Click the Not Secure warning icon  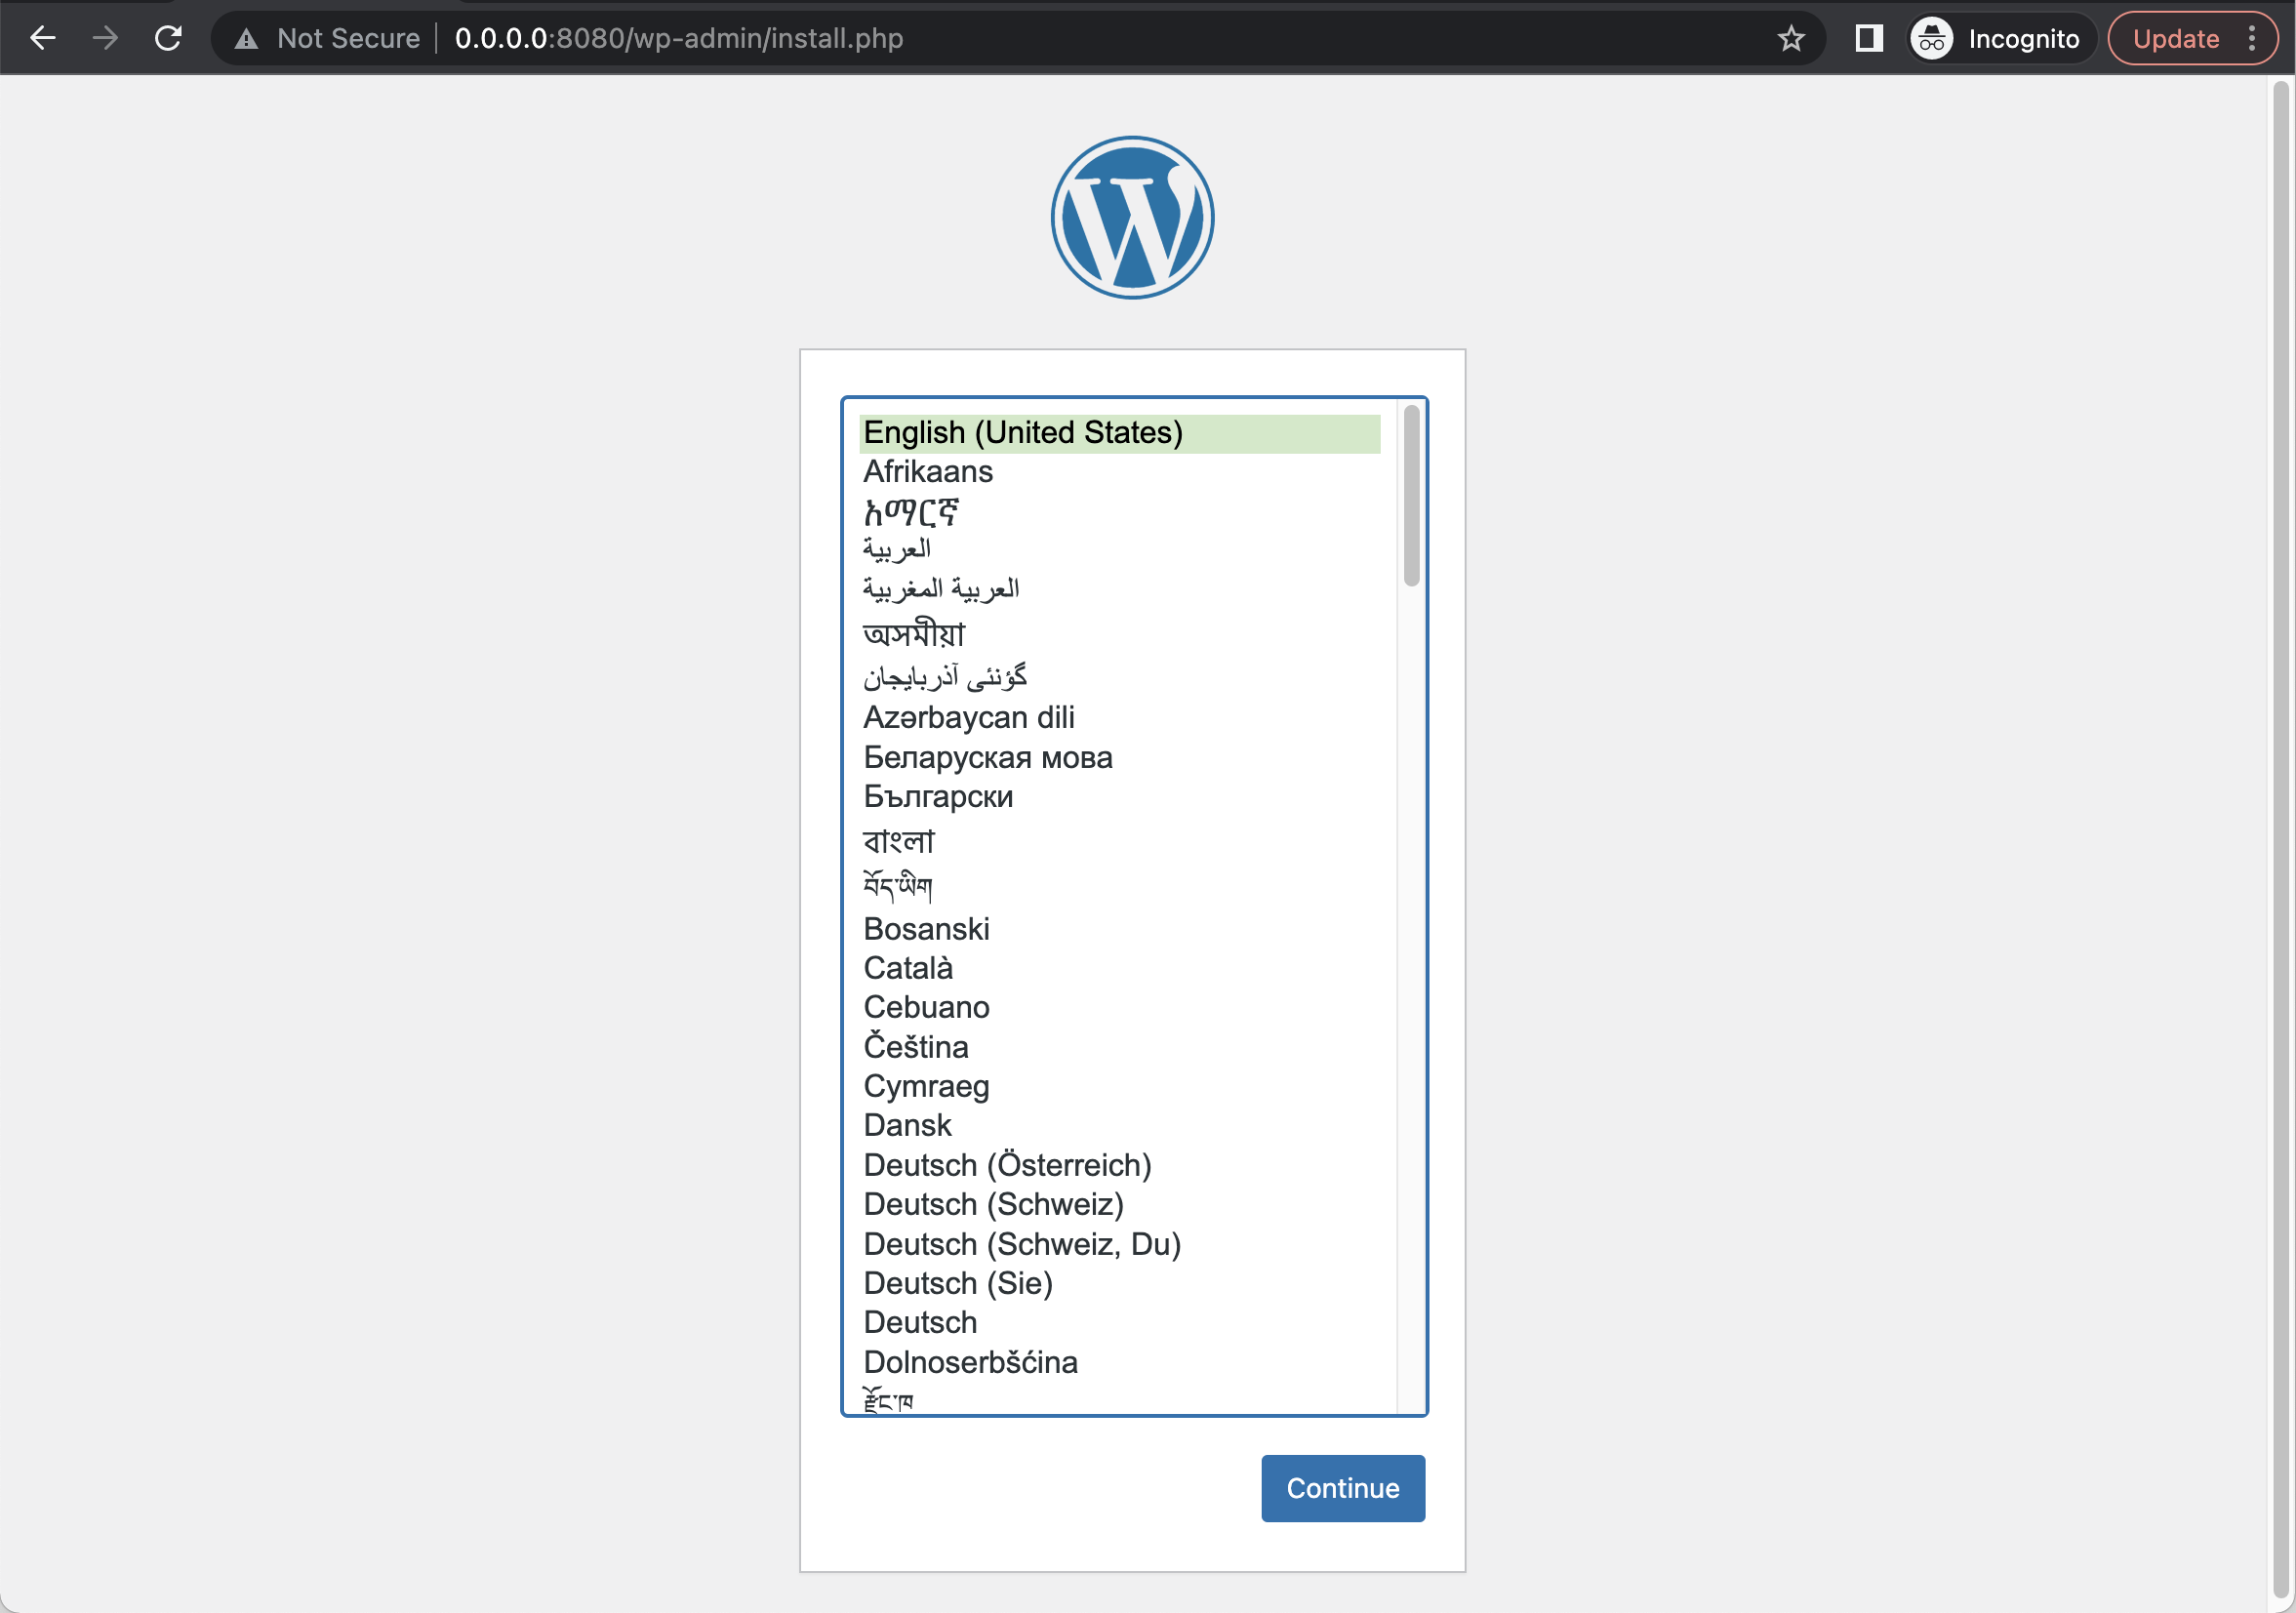tap(246, 39)
